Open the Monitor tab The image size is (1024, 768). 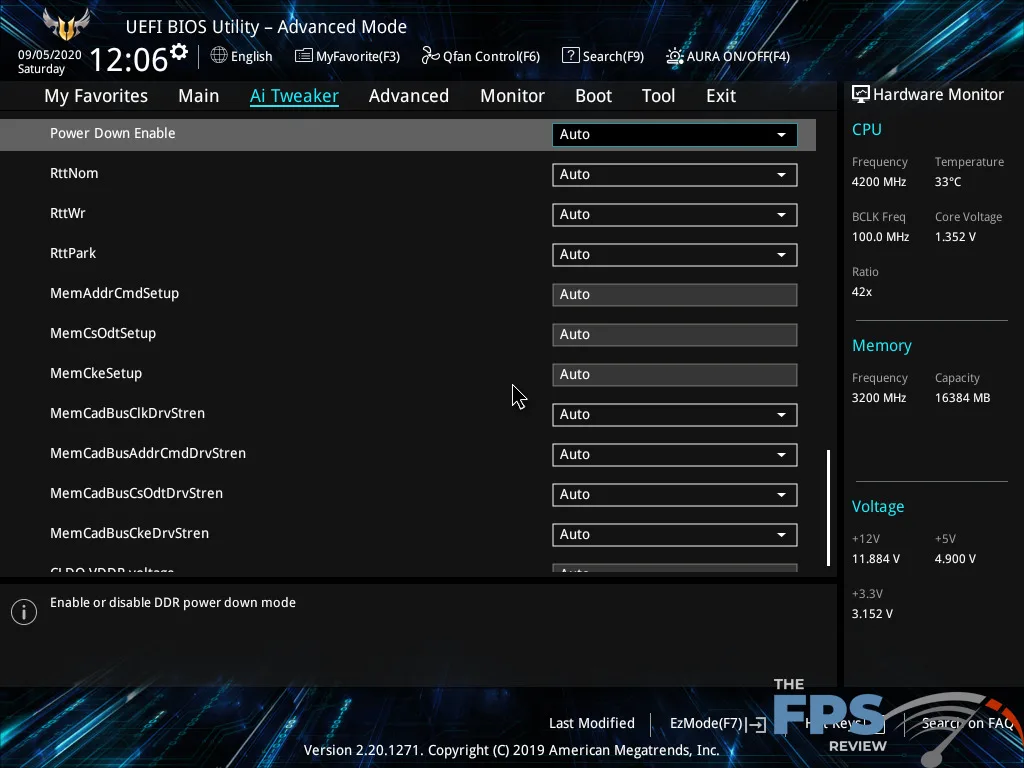513,96
